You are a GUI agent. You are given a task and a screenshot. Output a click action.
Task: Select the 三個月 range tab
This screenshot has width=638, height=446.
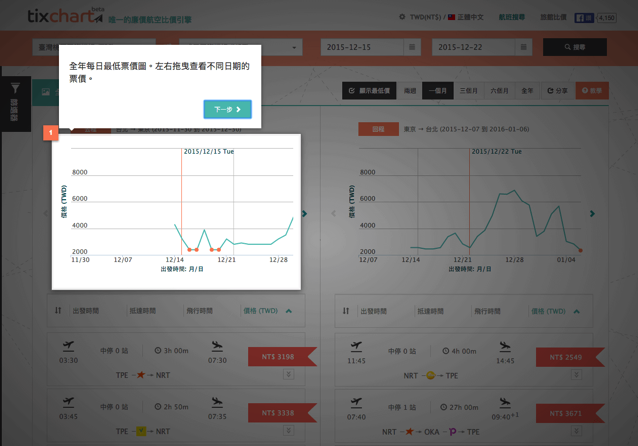pyautogui.click(x=468, y=91)
